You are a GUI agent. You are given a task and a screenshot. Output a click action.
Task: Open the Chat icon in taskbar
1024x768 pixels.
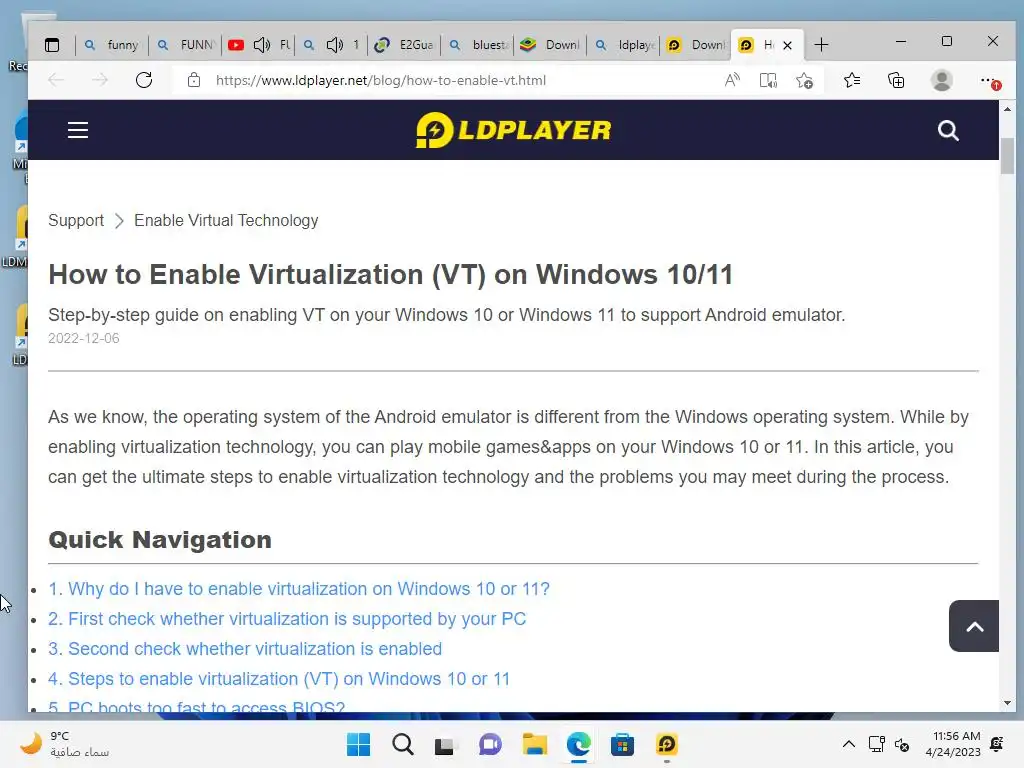490,744
